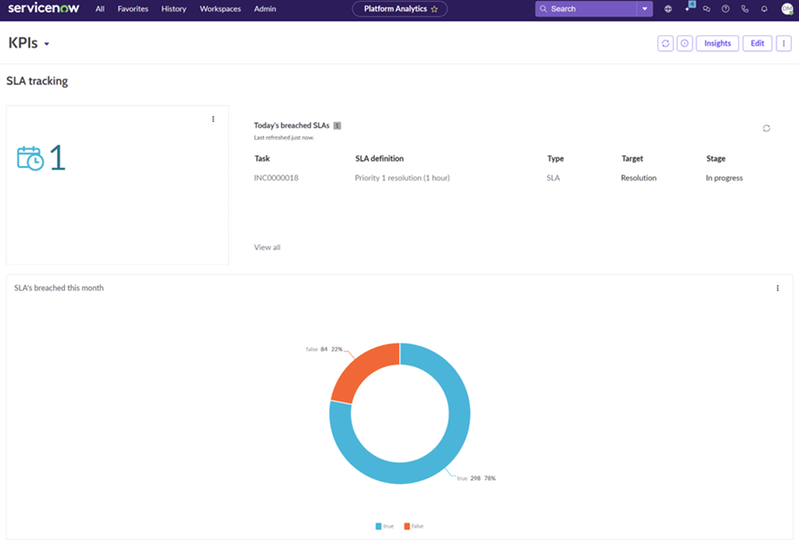Open the search scope dropdown arrow
The image size is (799, 548).
click(x=645, y=9)
